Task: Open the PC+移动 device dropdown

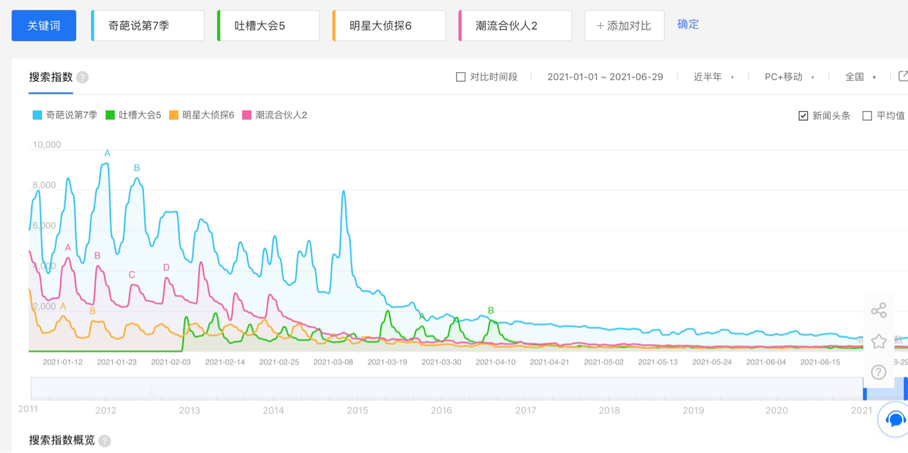Action: 789,77
